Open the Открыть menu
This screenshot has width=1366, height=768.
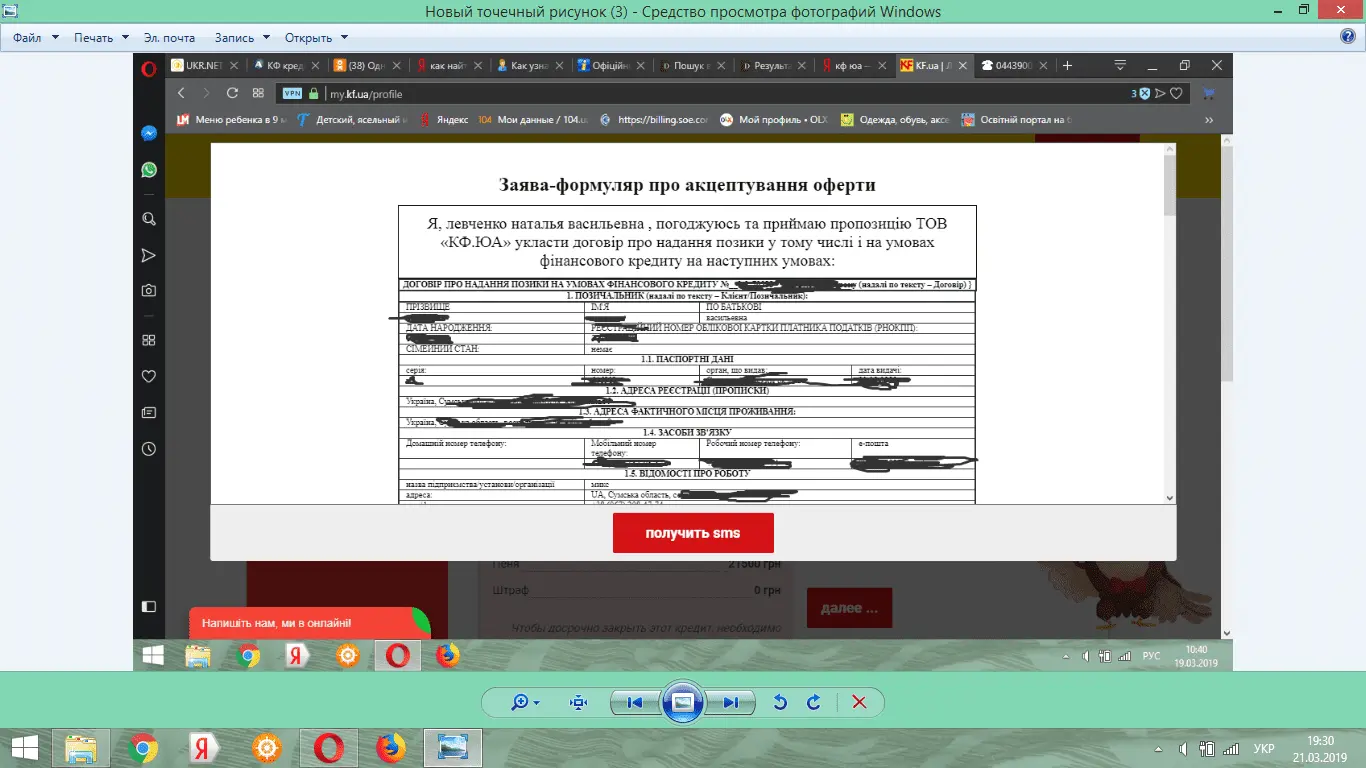point(316,38)
